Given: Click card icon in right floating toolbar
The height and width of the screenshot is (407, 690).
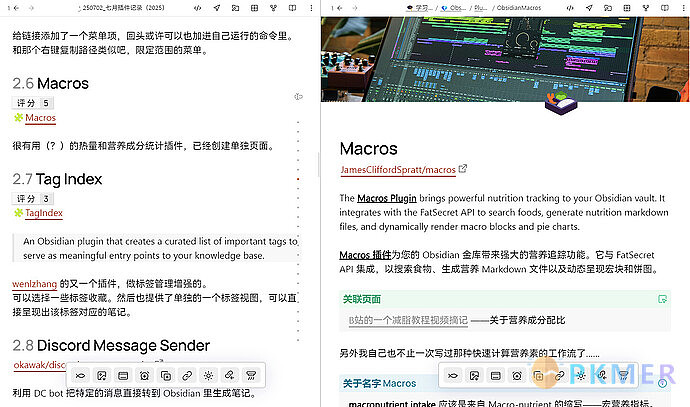Looking at the screenshot, I should click(495, 376).
